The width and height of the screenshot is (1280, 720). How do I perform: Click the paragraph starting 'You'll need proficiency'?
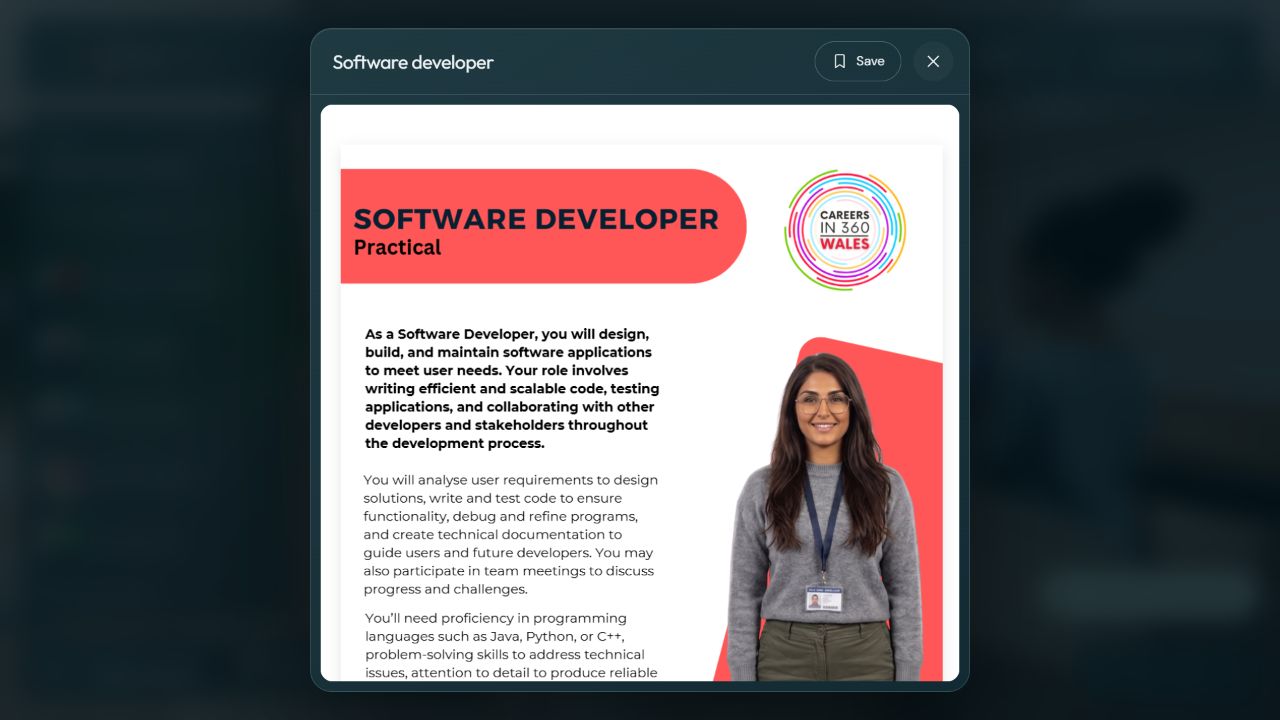pos(511,645)
